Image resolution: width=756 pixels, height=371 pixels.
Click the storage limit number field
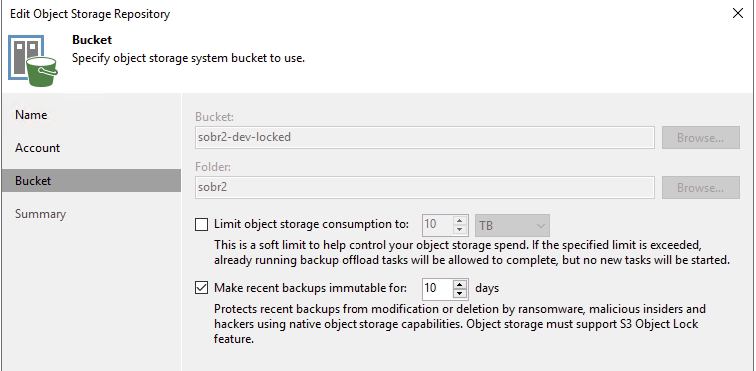pyautogui.click(x=438, y=225)
